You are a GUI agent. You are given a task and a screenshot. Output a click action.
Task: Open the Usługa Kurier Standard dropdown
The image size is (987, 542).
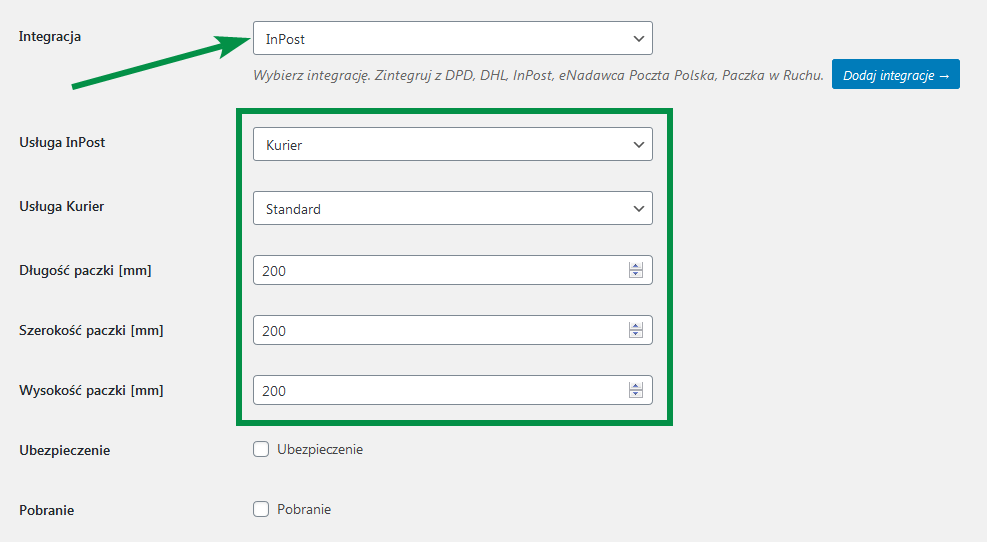click(453, 208)
